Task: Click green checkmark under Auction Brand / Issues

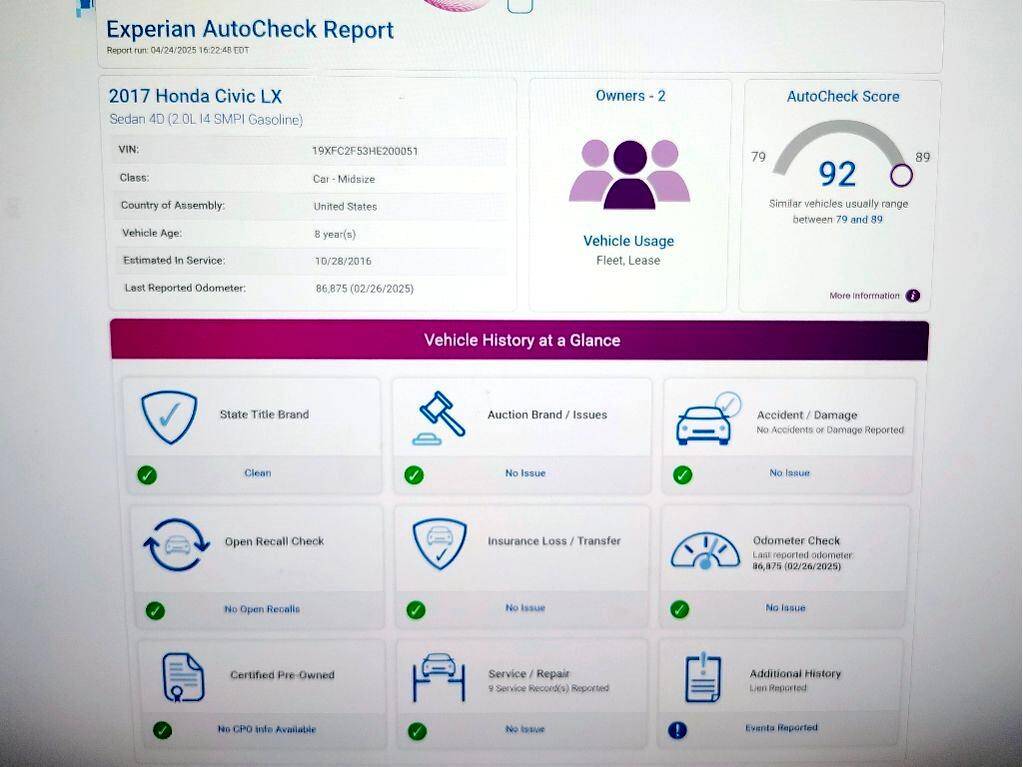Action: tap(414, 475)
